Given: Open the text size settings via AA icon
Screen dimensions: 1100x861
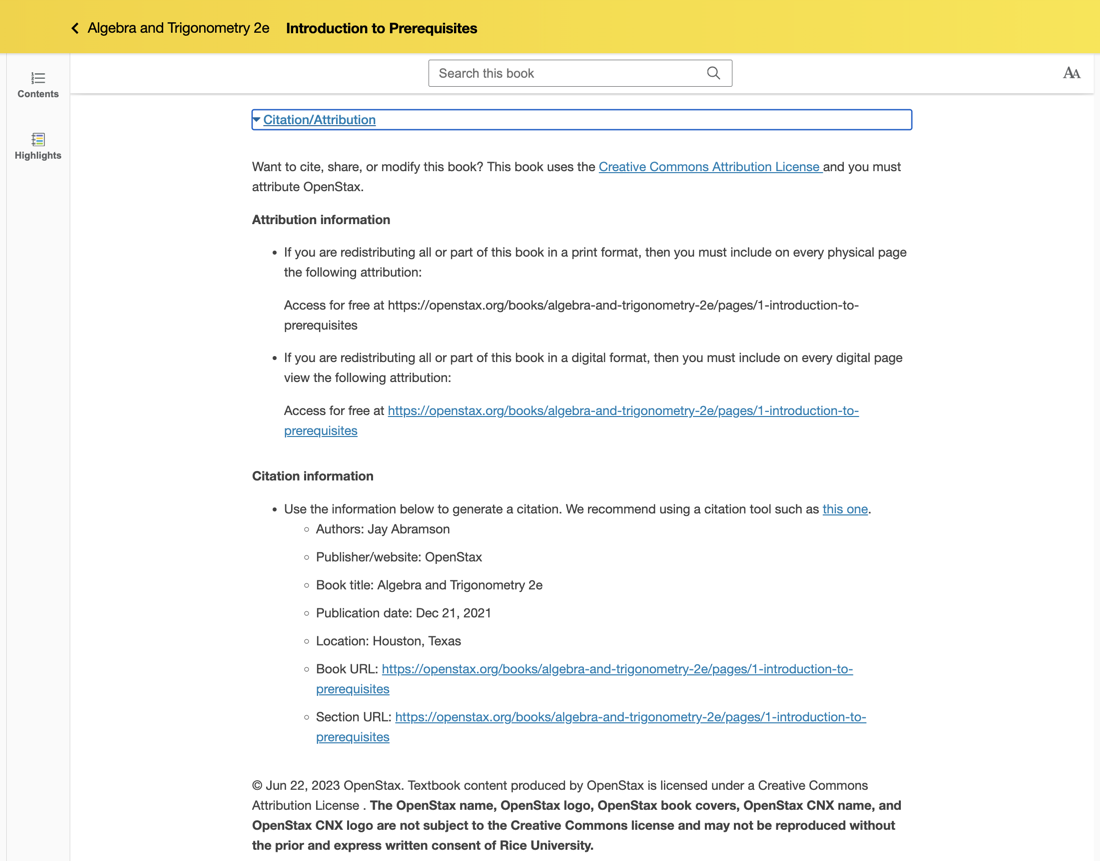Looking at the screenshot, I should pyautogui.click(x=1071, y=72).
